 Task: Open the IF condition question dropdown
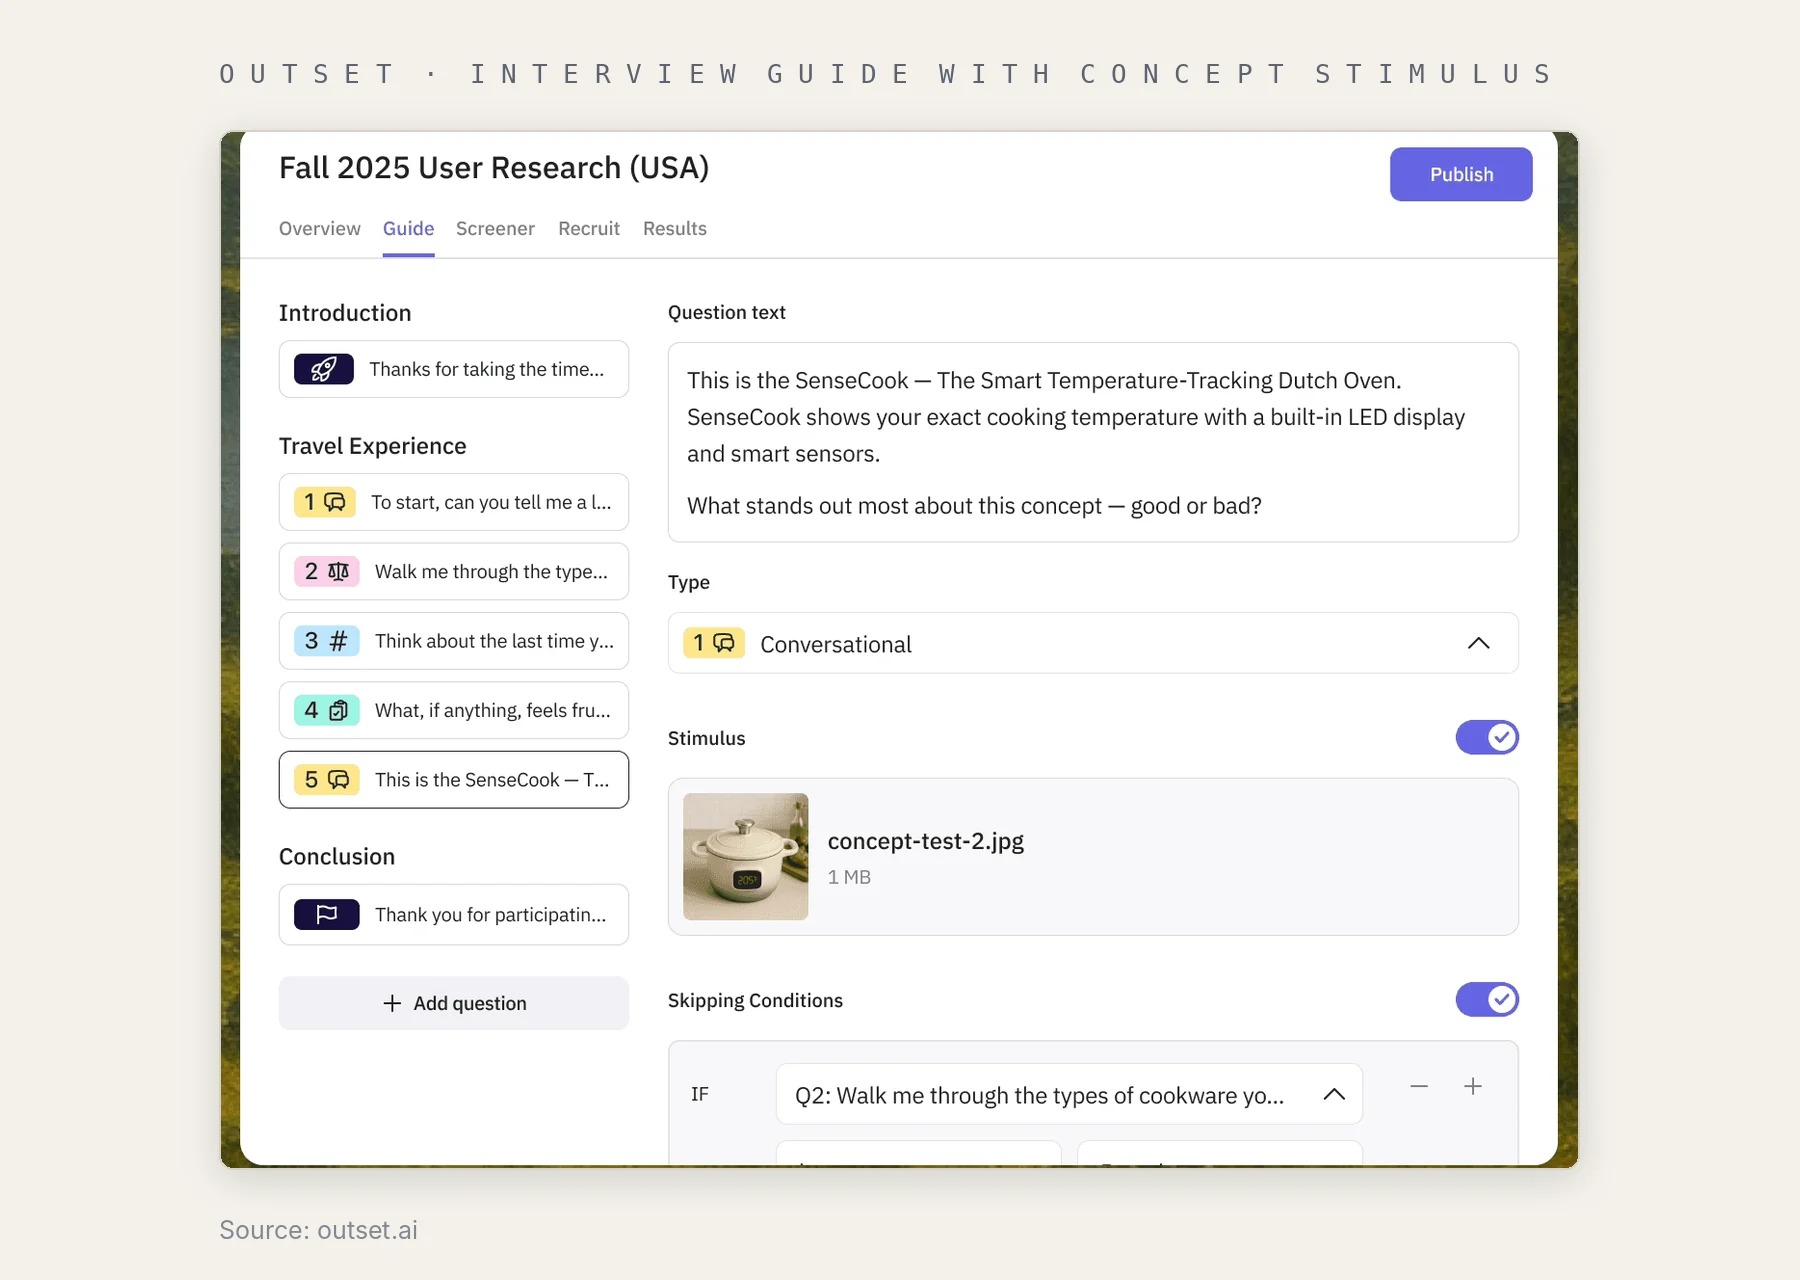click(x=1069, y=1094)
